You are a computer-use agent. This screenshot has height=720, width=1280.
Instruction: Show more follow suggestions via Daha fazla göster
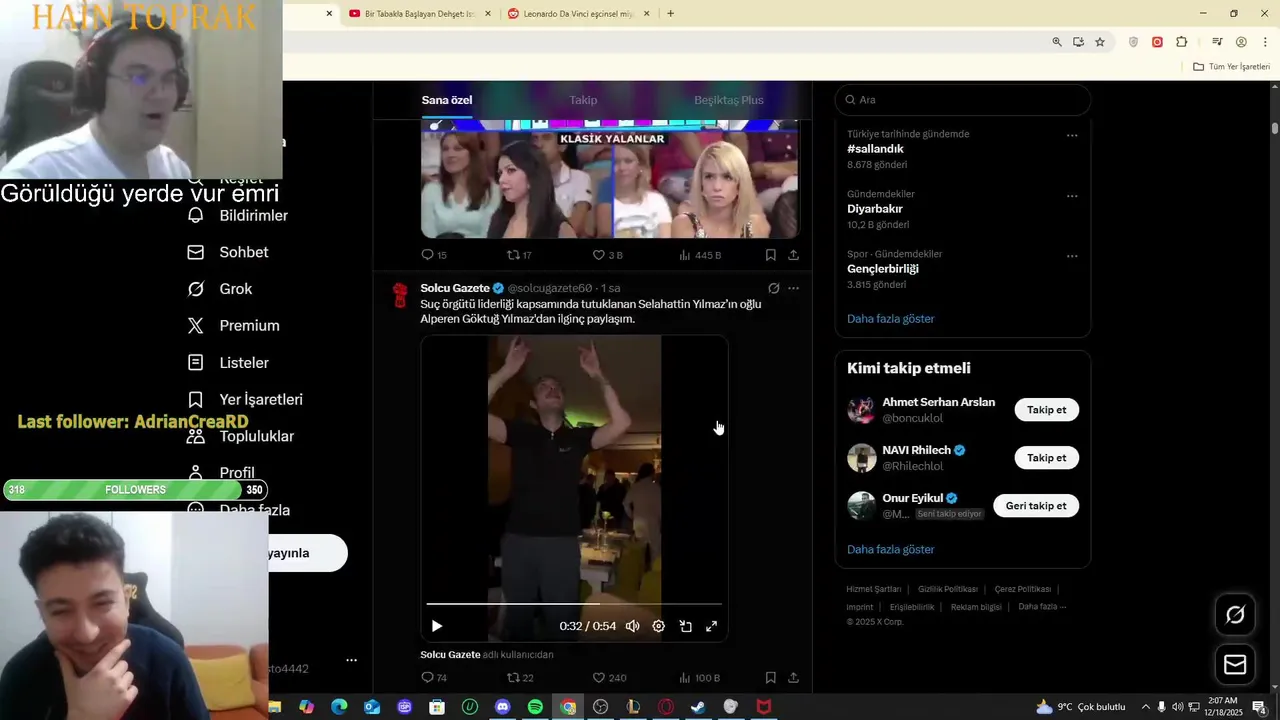tap(890, 550)
